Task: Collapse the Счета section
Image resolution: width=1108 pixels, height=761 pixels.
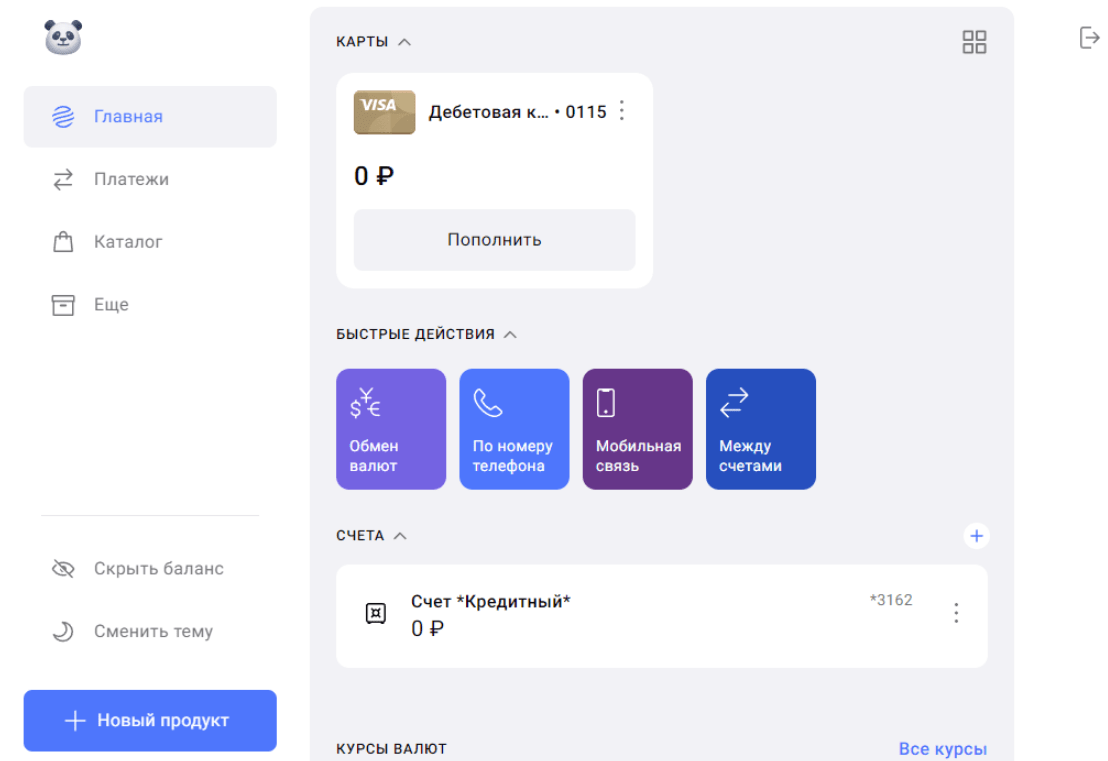Action: [400, 536]
